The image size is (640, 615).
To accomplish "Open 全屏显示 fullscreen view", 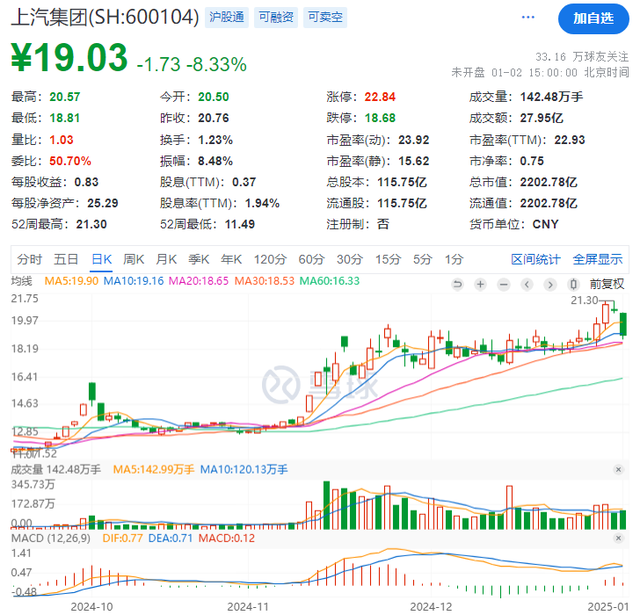I will pos(598,260).
